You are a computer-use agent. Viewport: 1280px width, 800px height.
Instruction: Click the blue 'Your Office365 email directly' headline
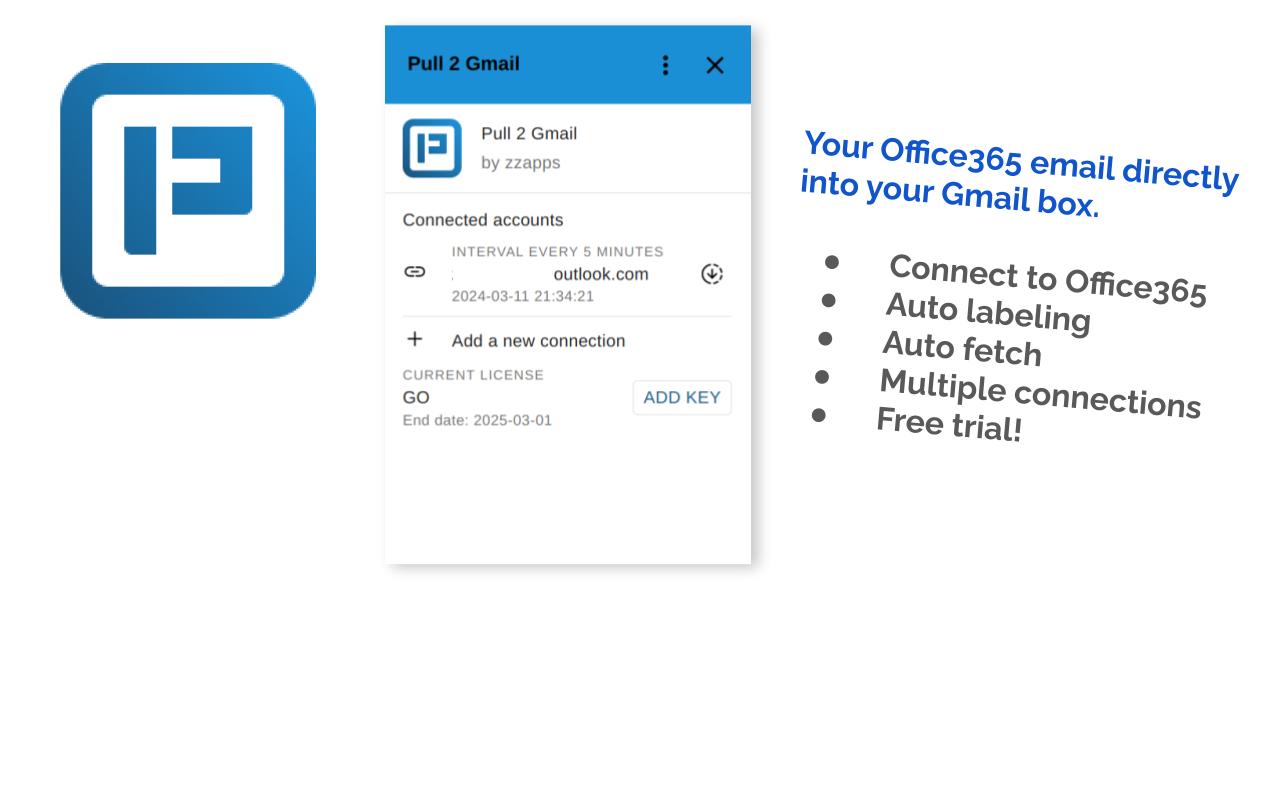pos(1020,173)
